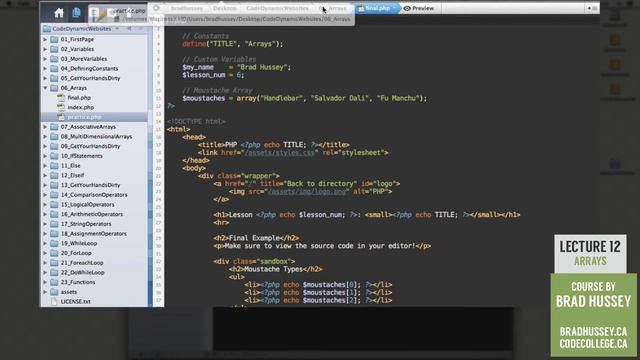Expand the 01_FirstPage folder
Screen dimensions: 640x360
[x=45, y=40]
